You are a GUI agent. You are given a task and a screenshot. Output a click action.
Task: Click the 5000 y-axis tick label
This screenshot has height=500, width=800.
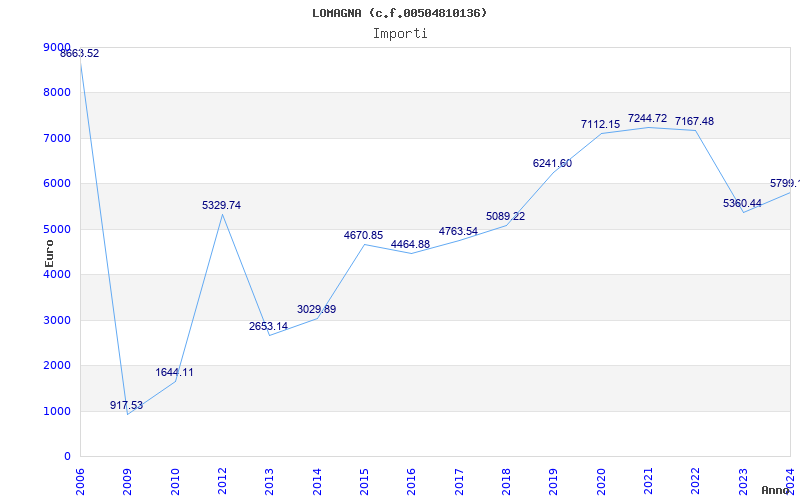[57, 230]
